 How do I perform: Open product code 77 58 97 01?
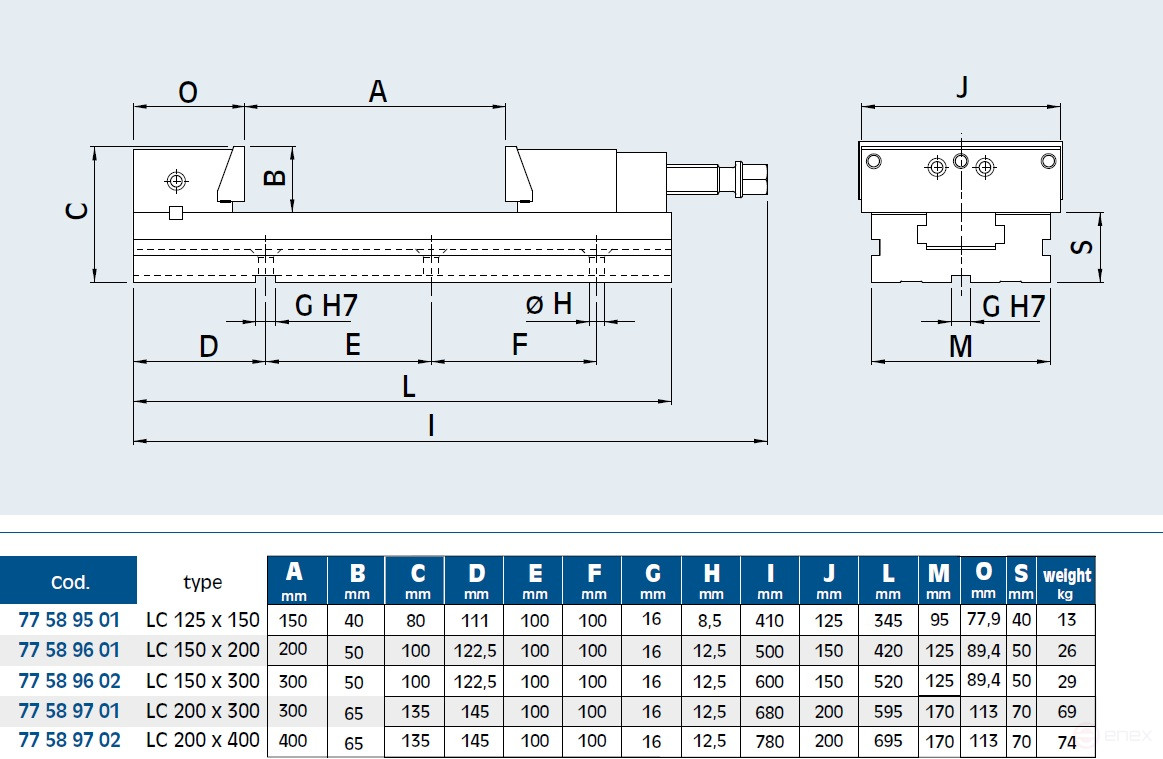click(69, 711)
